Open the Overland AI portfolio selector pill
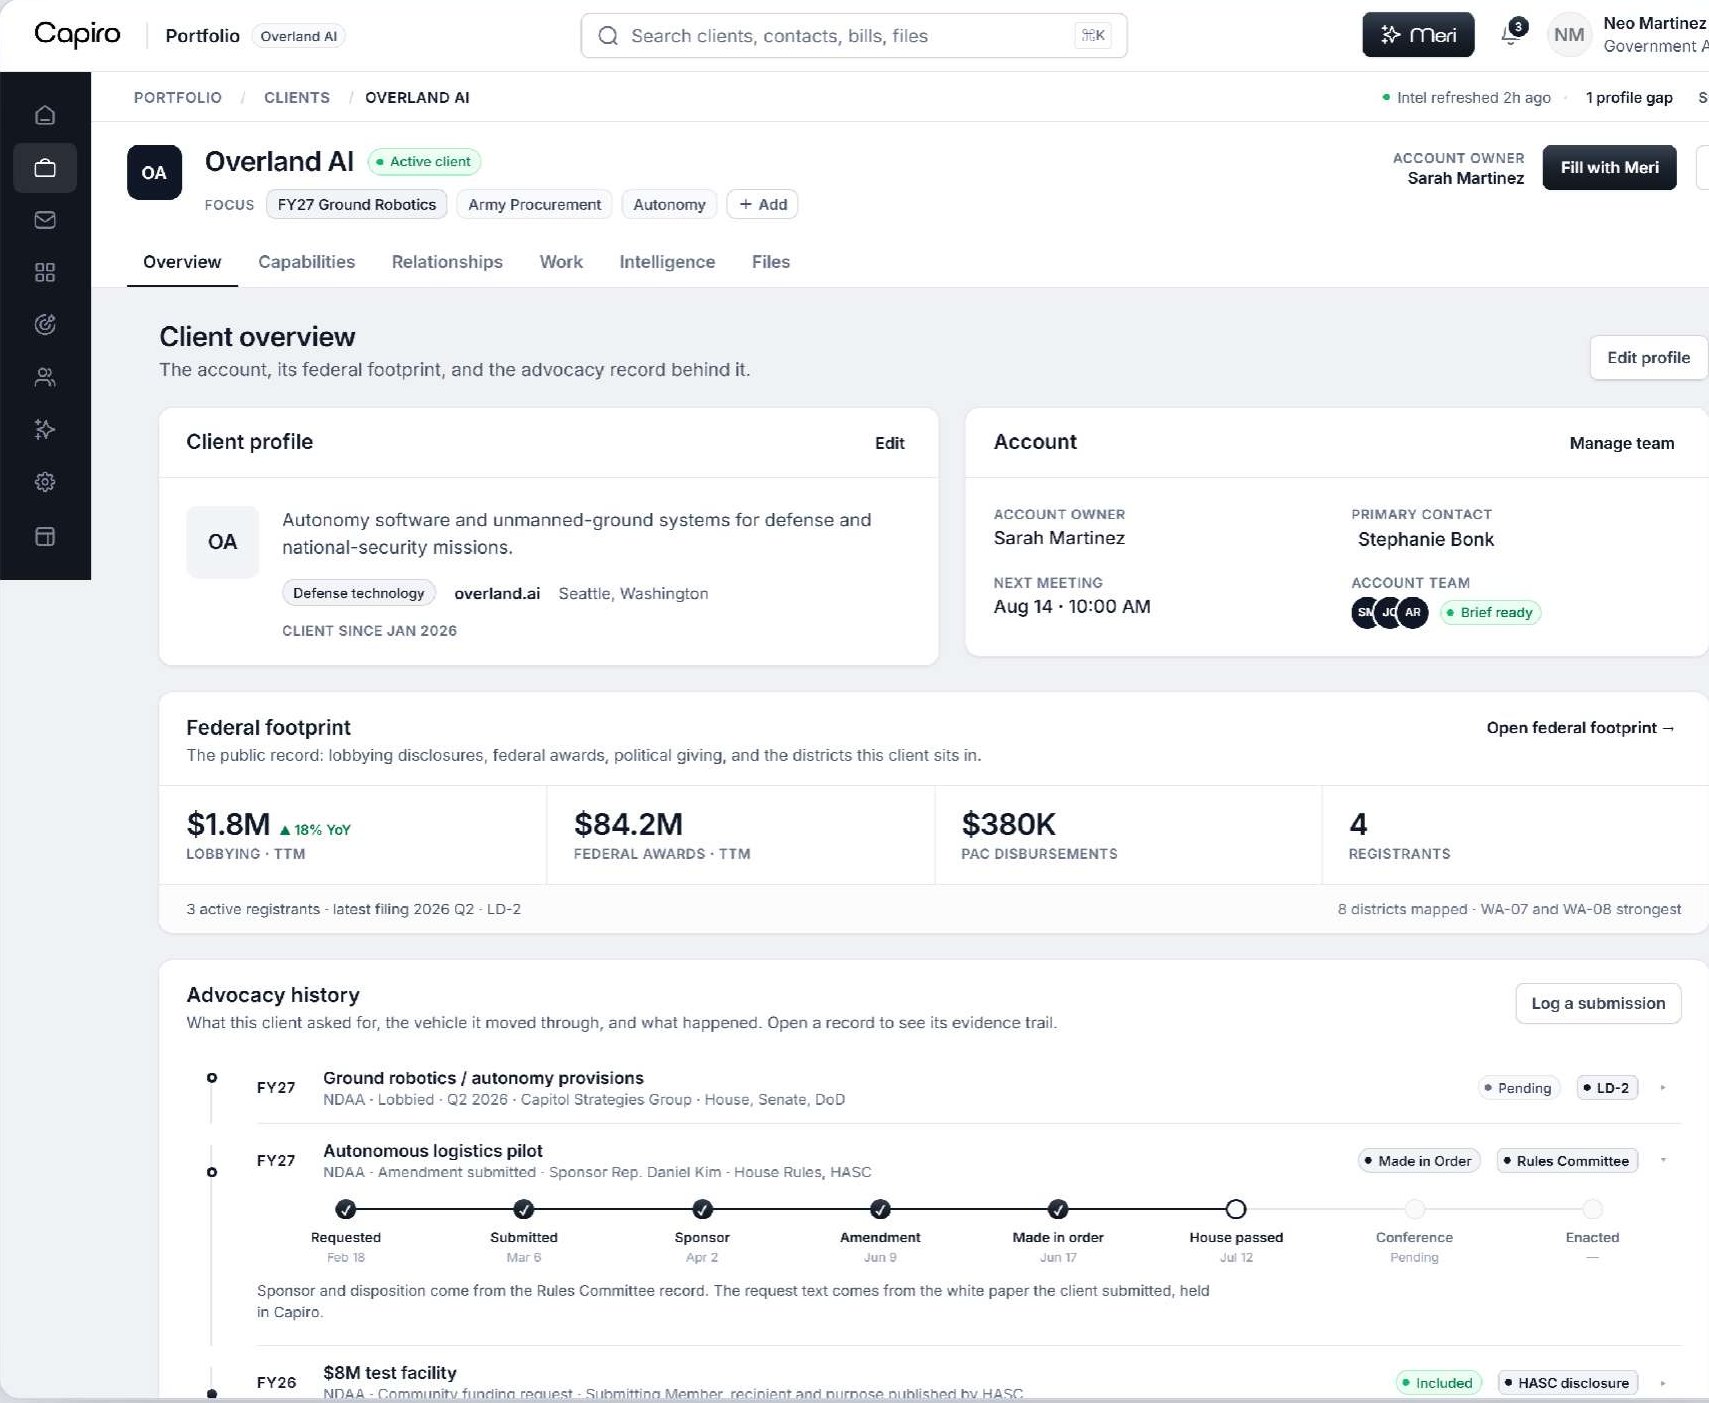 (298, 36)
